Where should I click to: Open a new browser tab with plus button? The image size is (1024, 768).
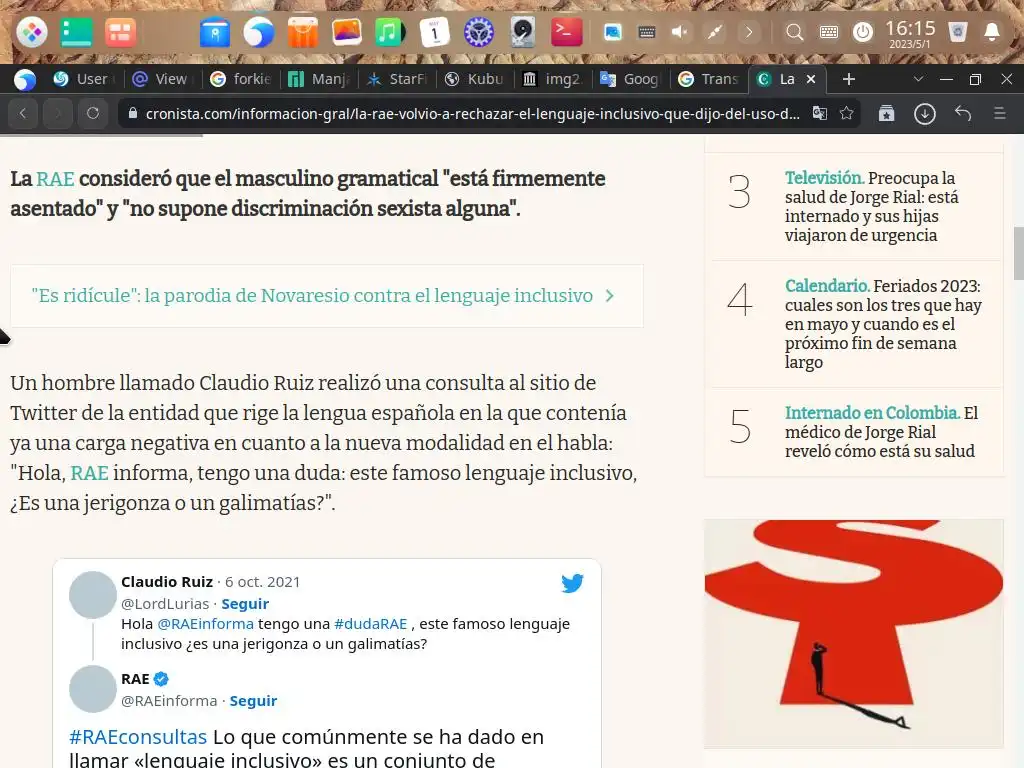click(848, 79)
